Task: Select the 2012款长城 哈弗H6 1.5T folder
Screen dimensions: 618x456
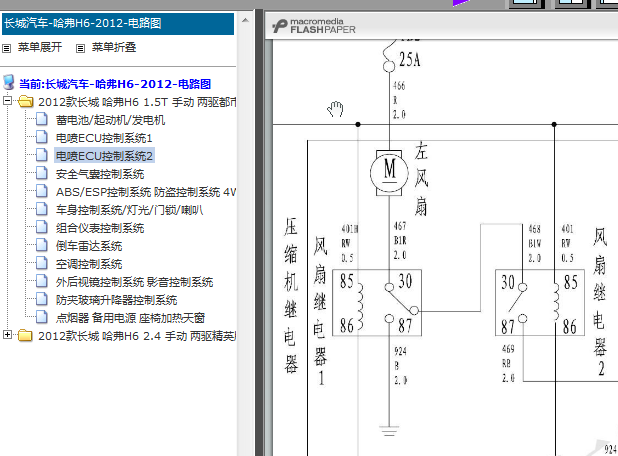Action: pyautogui.click(x=137, y=102)
